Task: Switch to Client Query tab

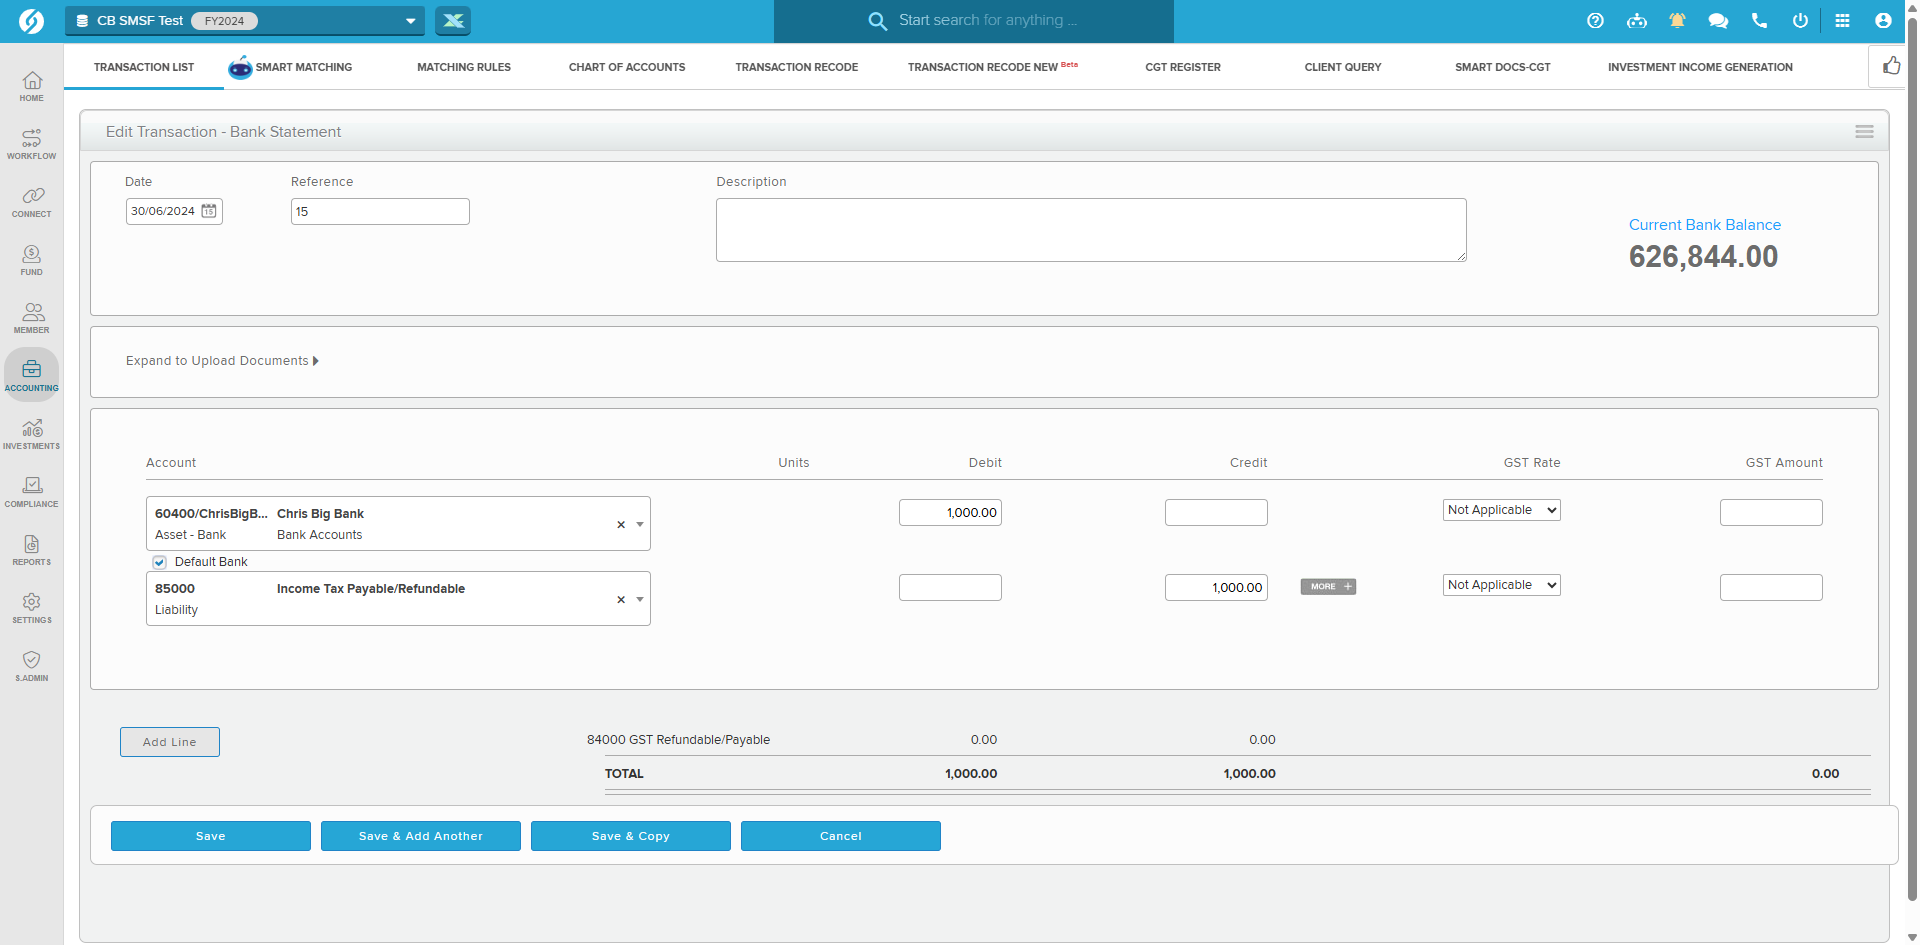Action: click(x=1343, y=67)
